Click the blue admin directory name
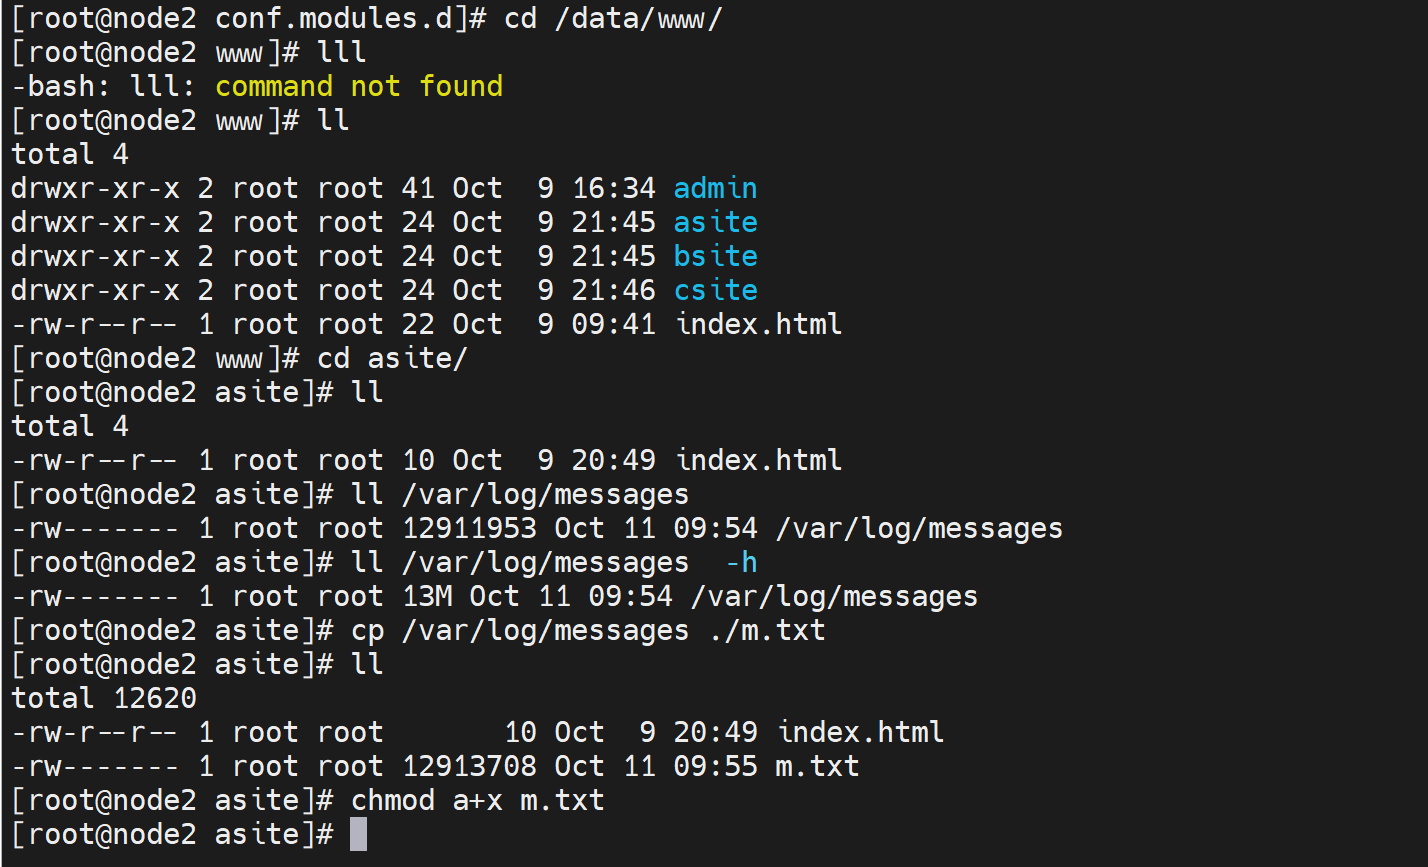The width and height of the screenshot is (1428, 867). [x=715, y=188]
